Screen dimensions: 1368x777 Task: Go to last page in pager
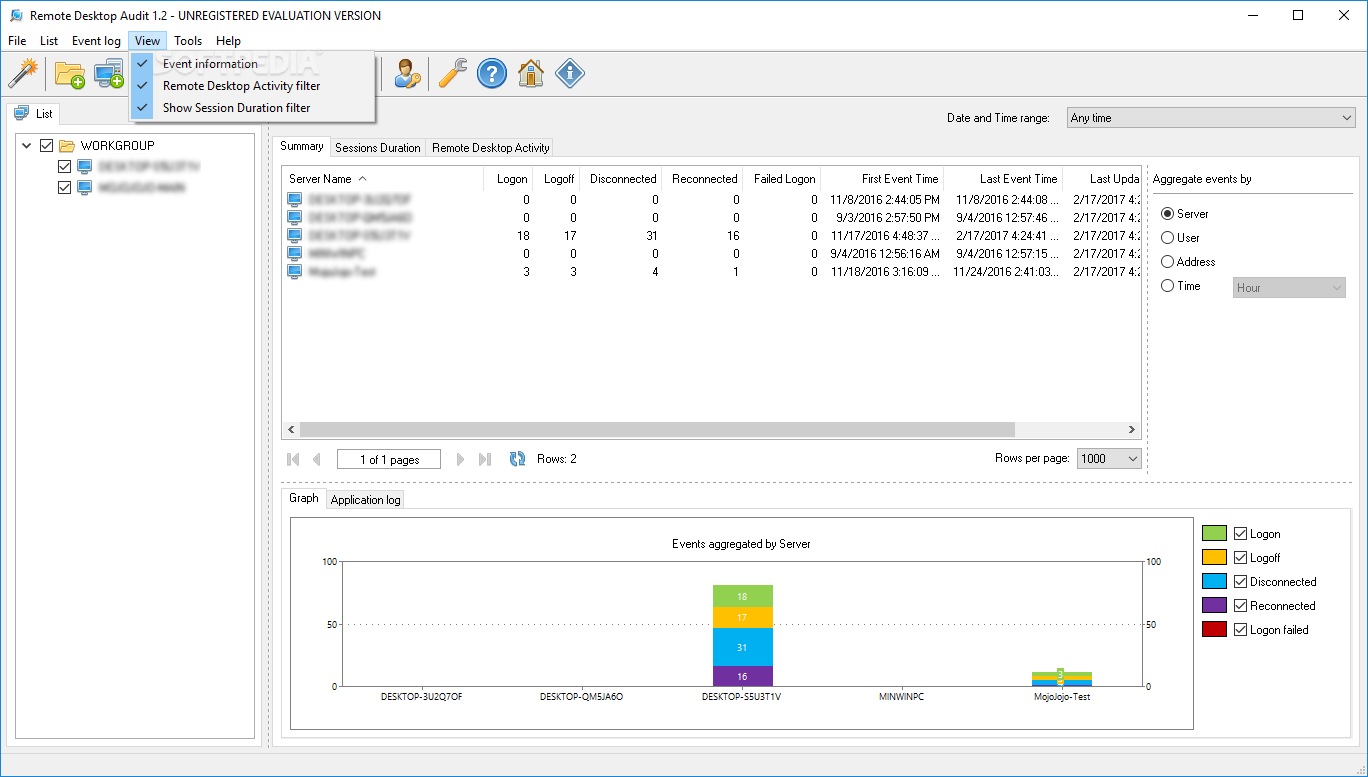(485, 459)
